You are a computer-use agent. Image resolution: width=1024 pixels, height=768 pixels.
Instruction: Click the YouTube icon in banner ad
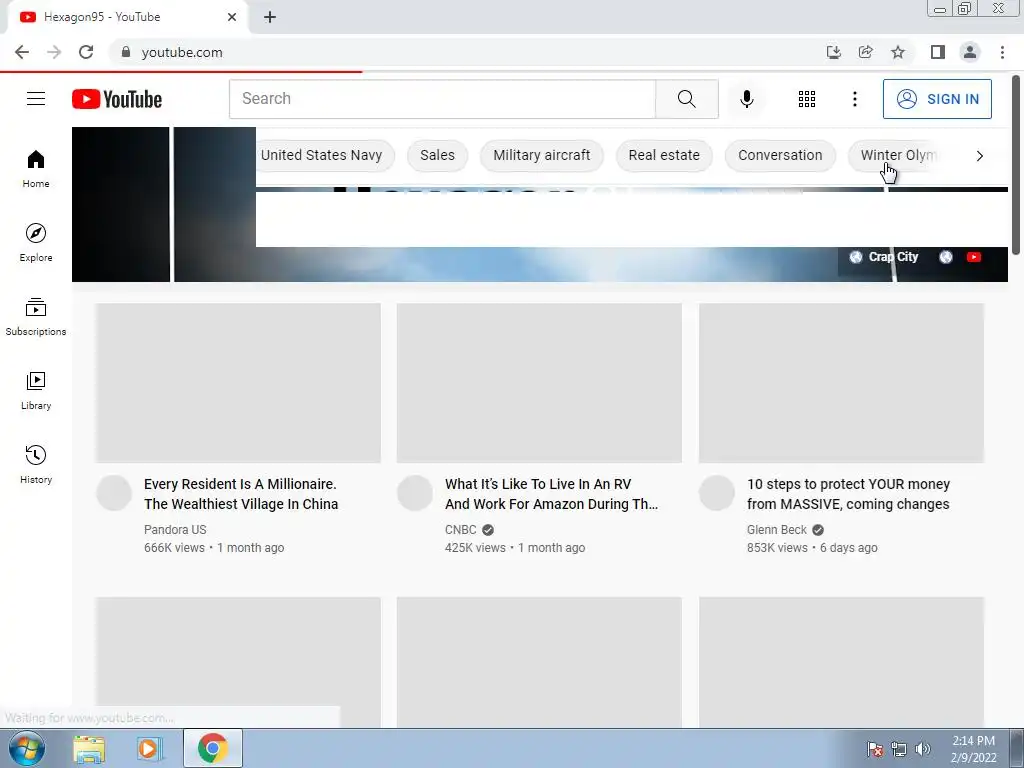(x=974, y=257)
